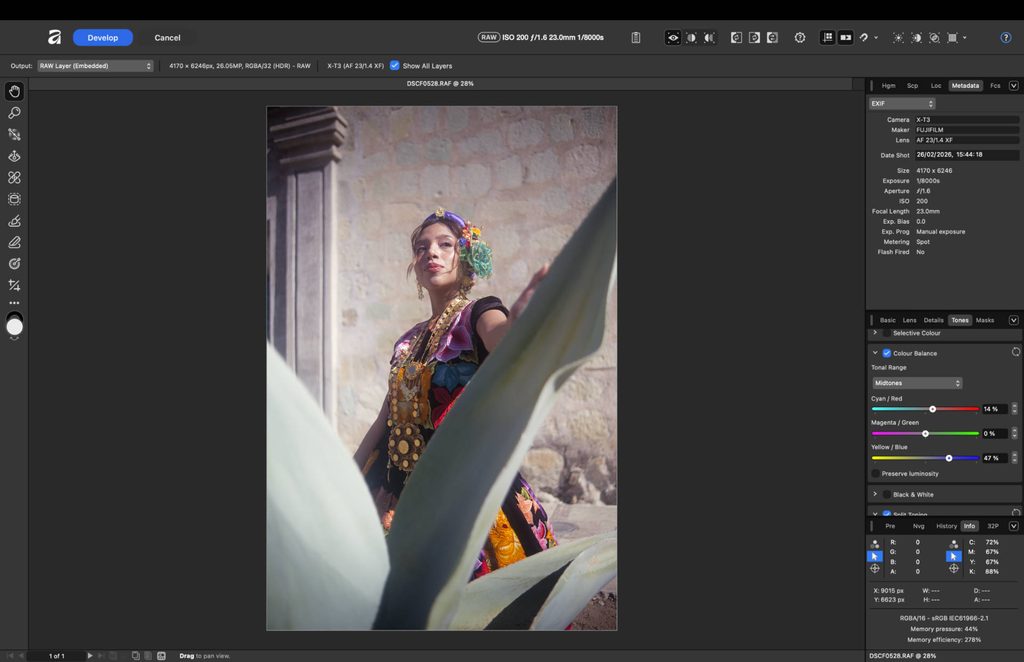Viewport: 1024px width, 662px height.
Task: Switch to split view compare mode
Action: coord(691,37)
